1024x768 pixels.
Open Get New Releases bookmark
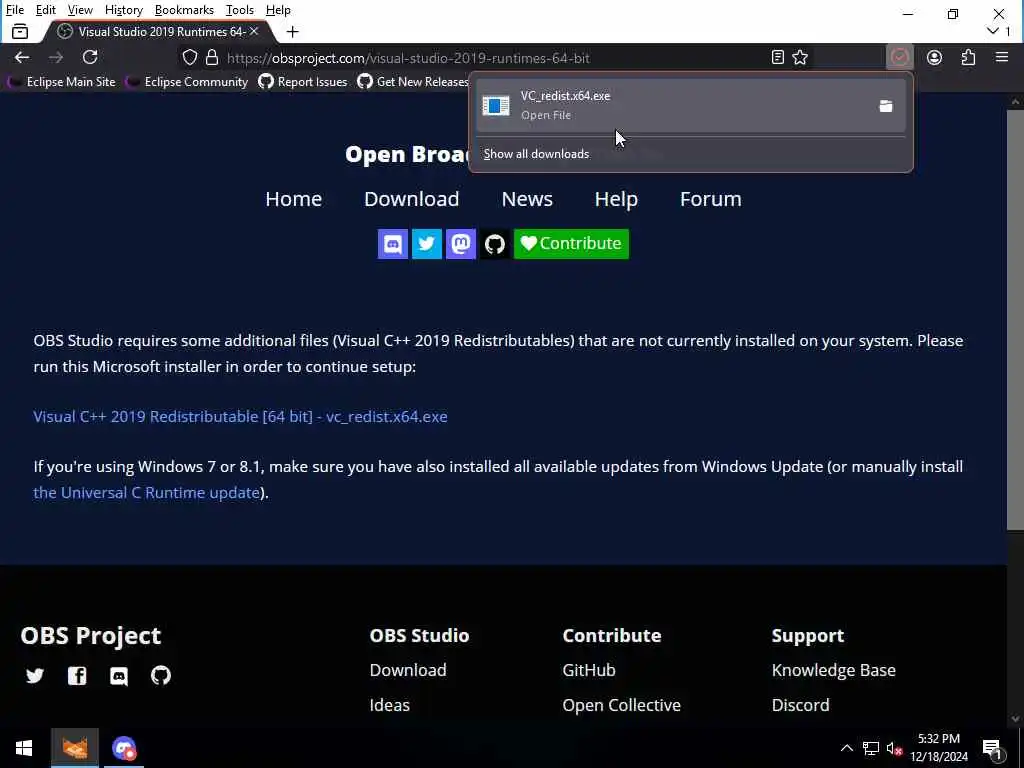pyautogui.click(x=413, y=82)
